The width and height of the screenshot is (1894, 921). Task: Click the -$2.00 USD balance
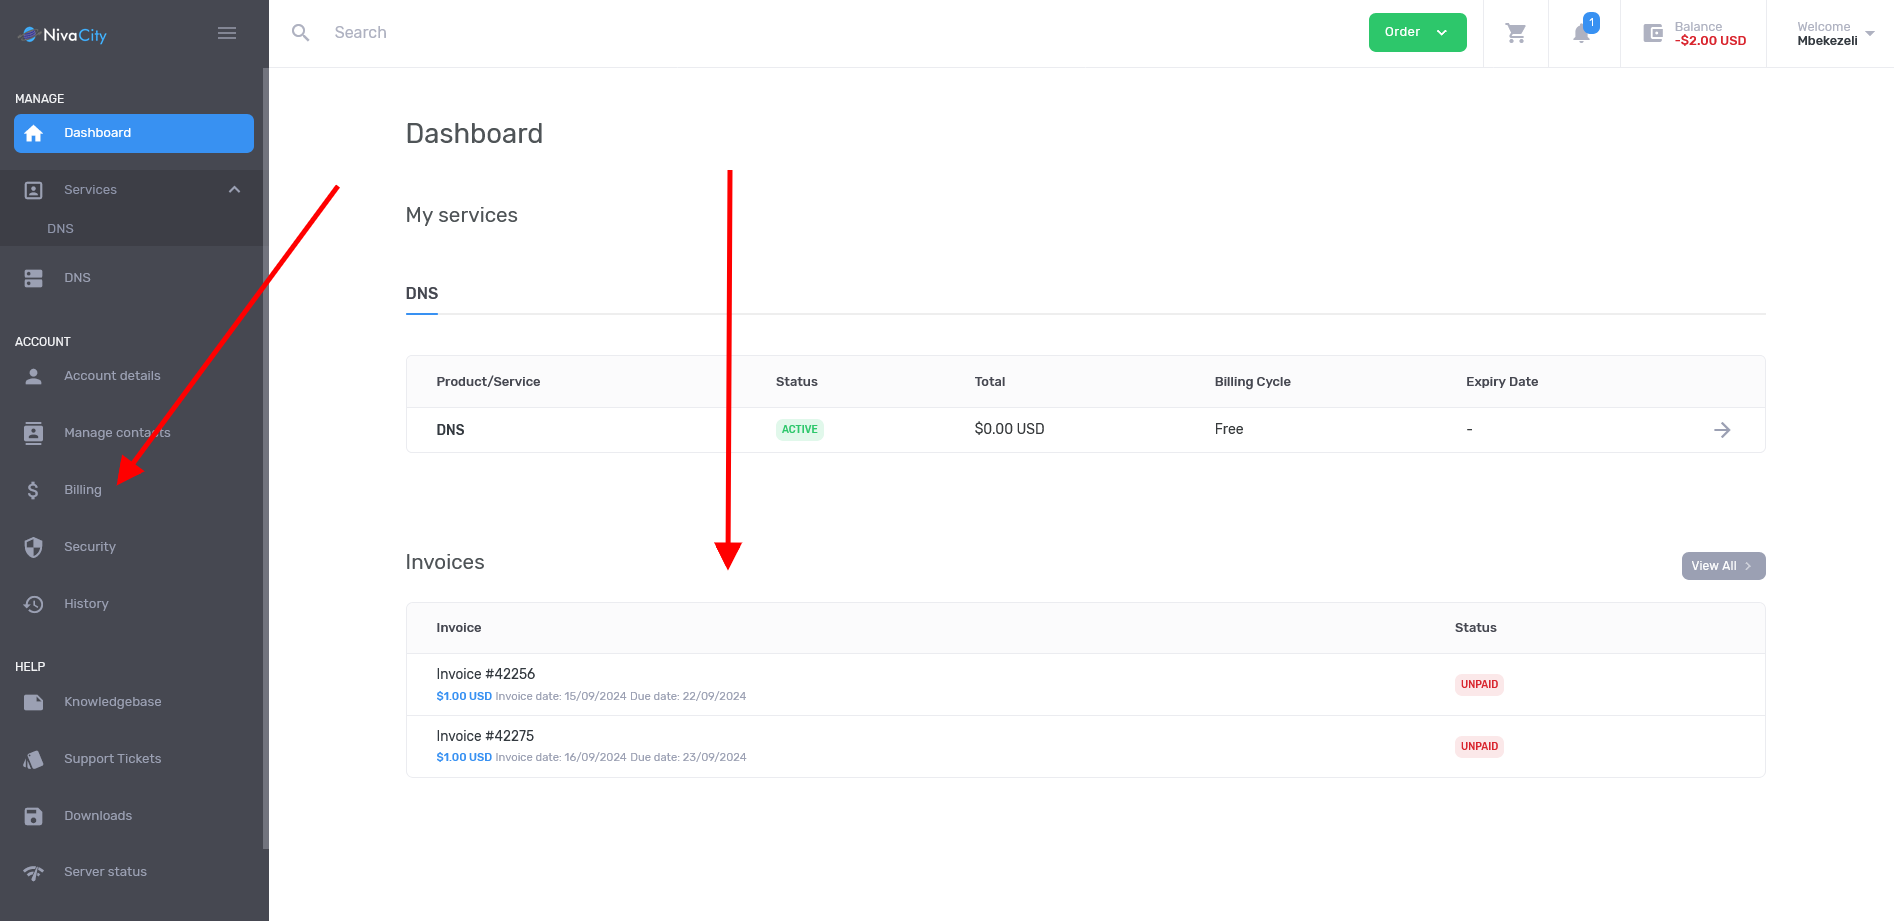click(1710, 41)
